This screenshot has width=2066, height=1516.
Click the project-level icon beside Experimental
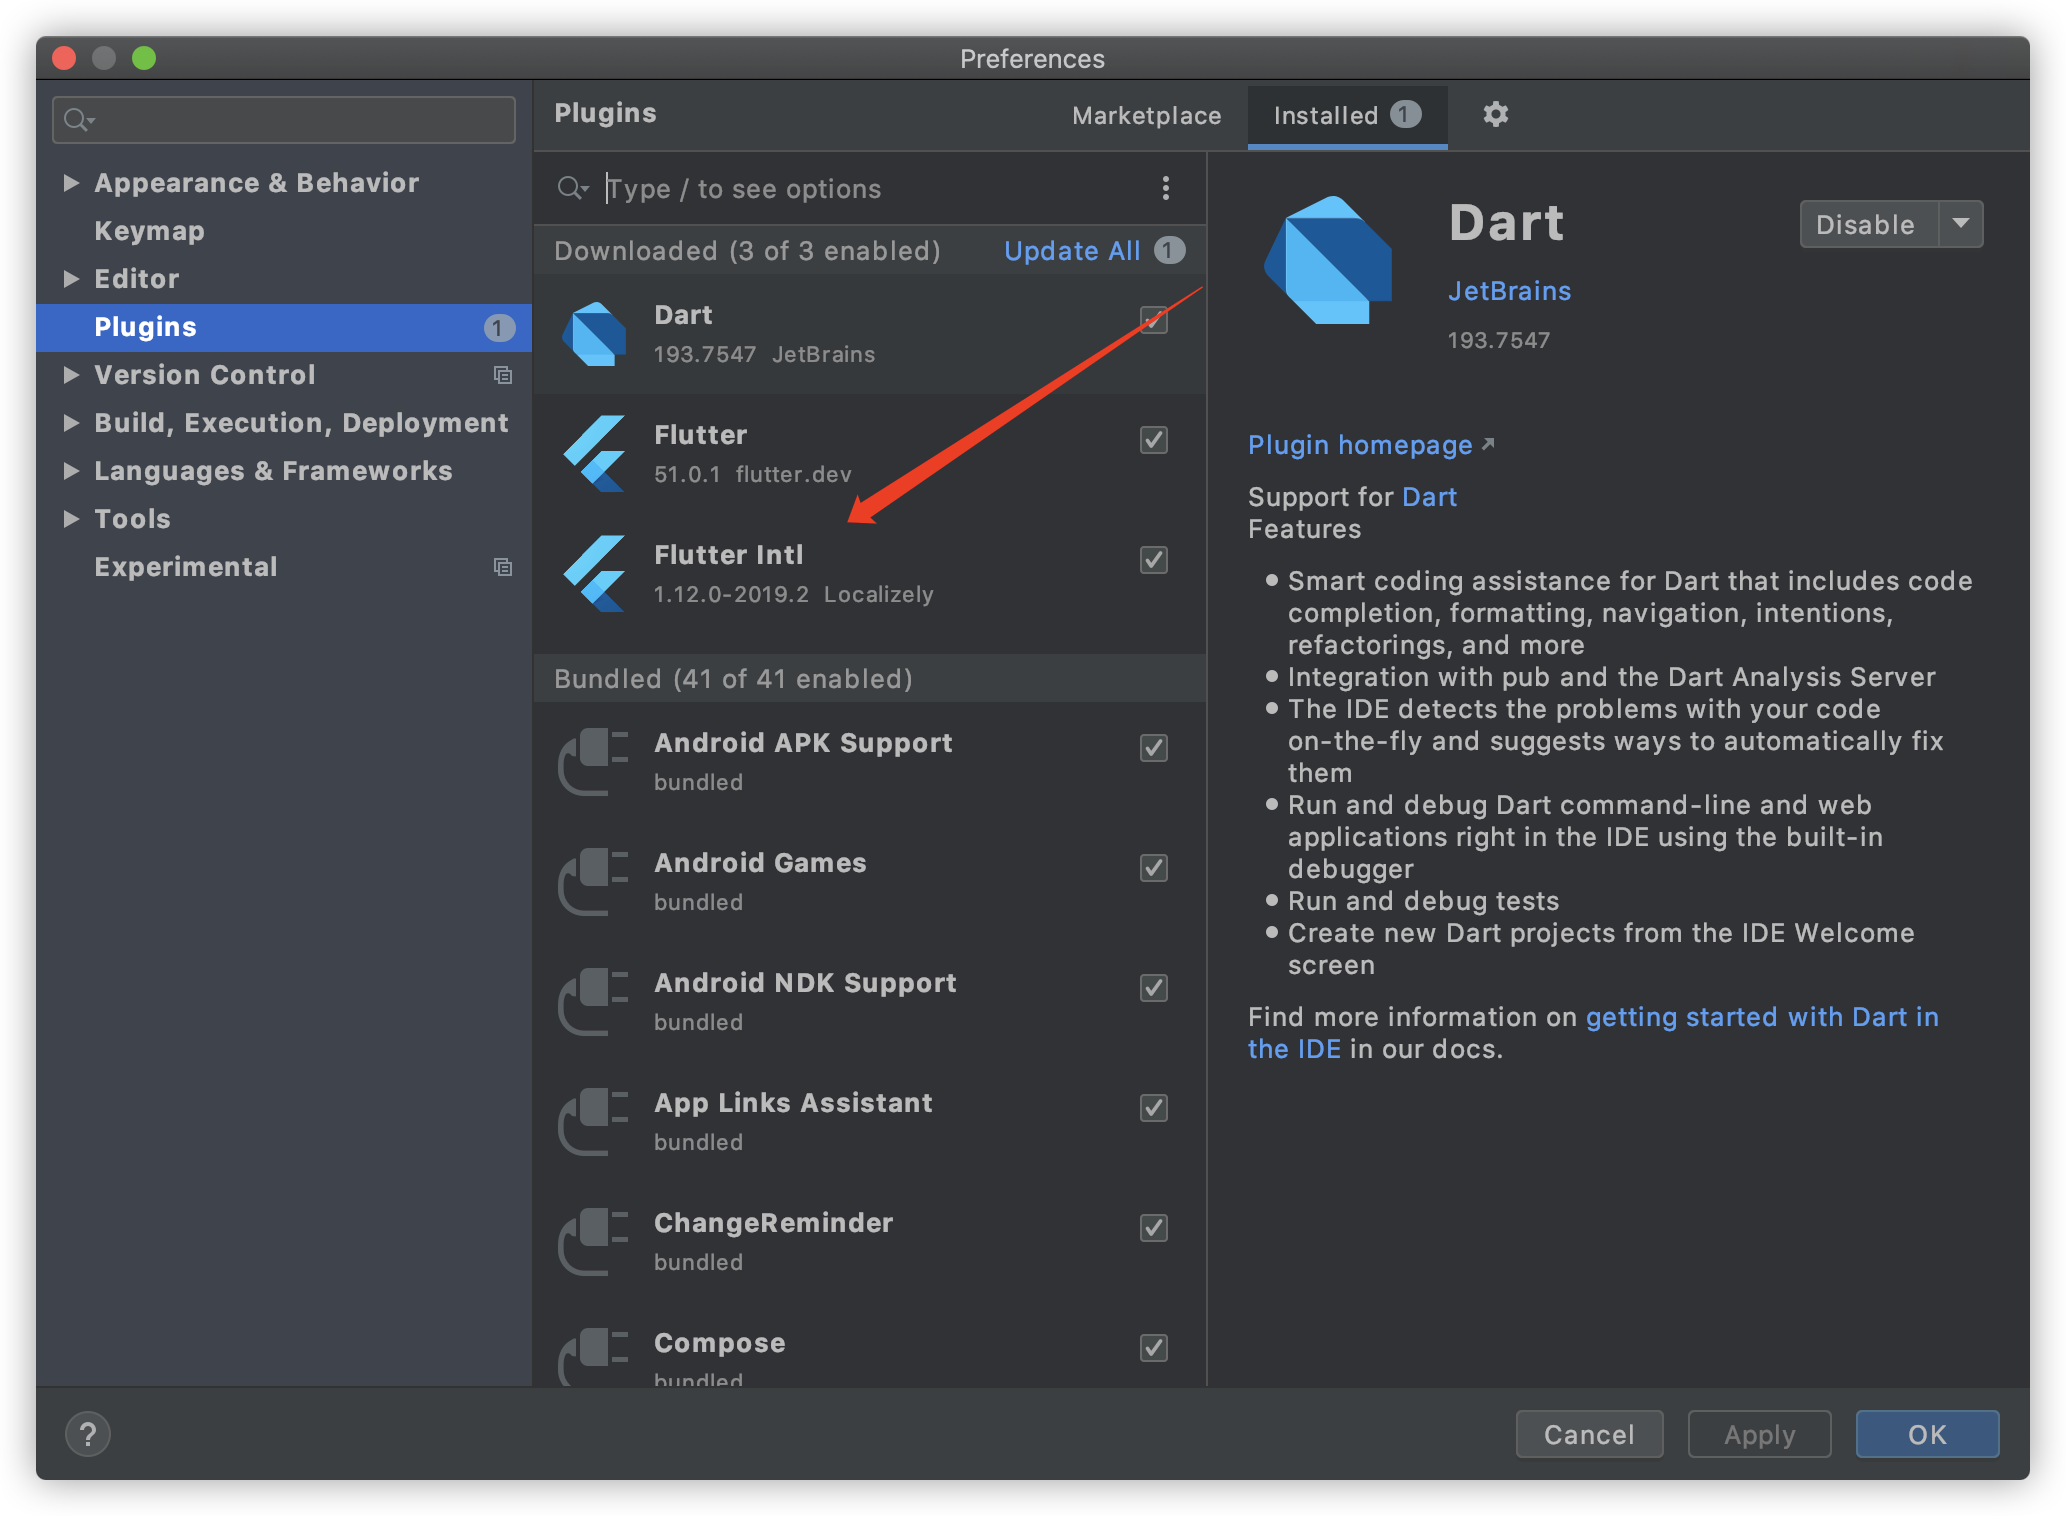pyautogui.click(x=503, y=567)
